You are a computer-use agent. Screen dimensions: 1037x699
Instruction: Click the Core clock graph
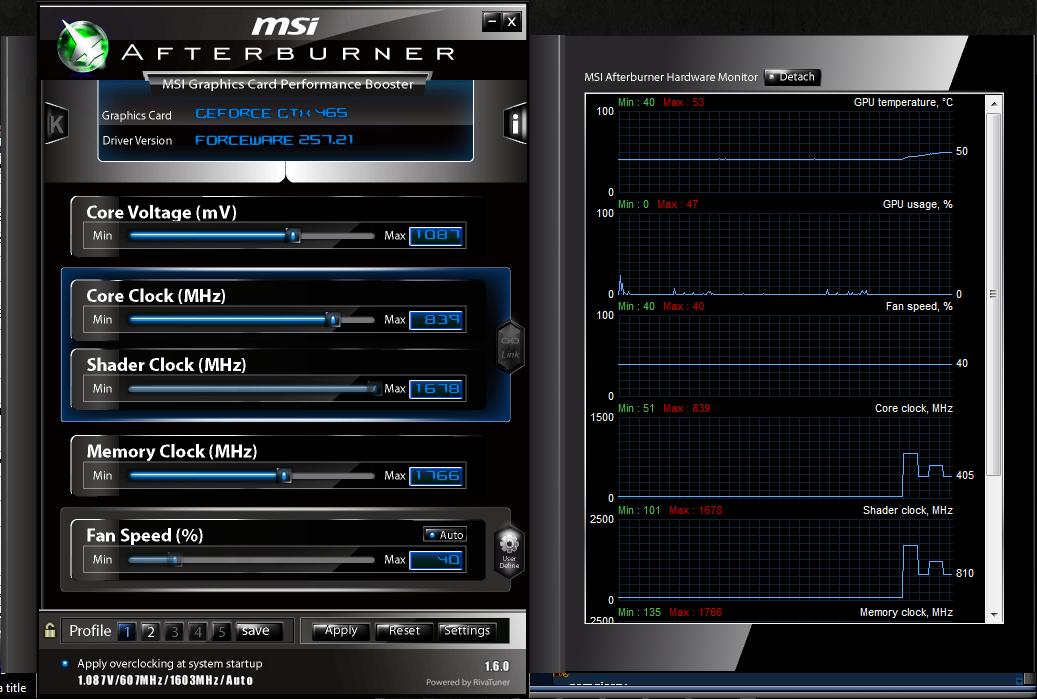(785, 457)
